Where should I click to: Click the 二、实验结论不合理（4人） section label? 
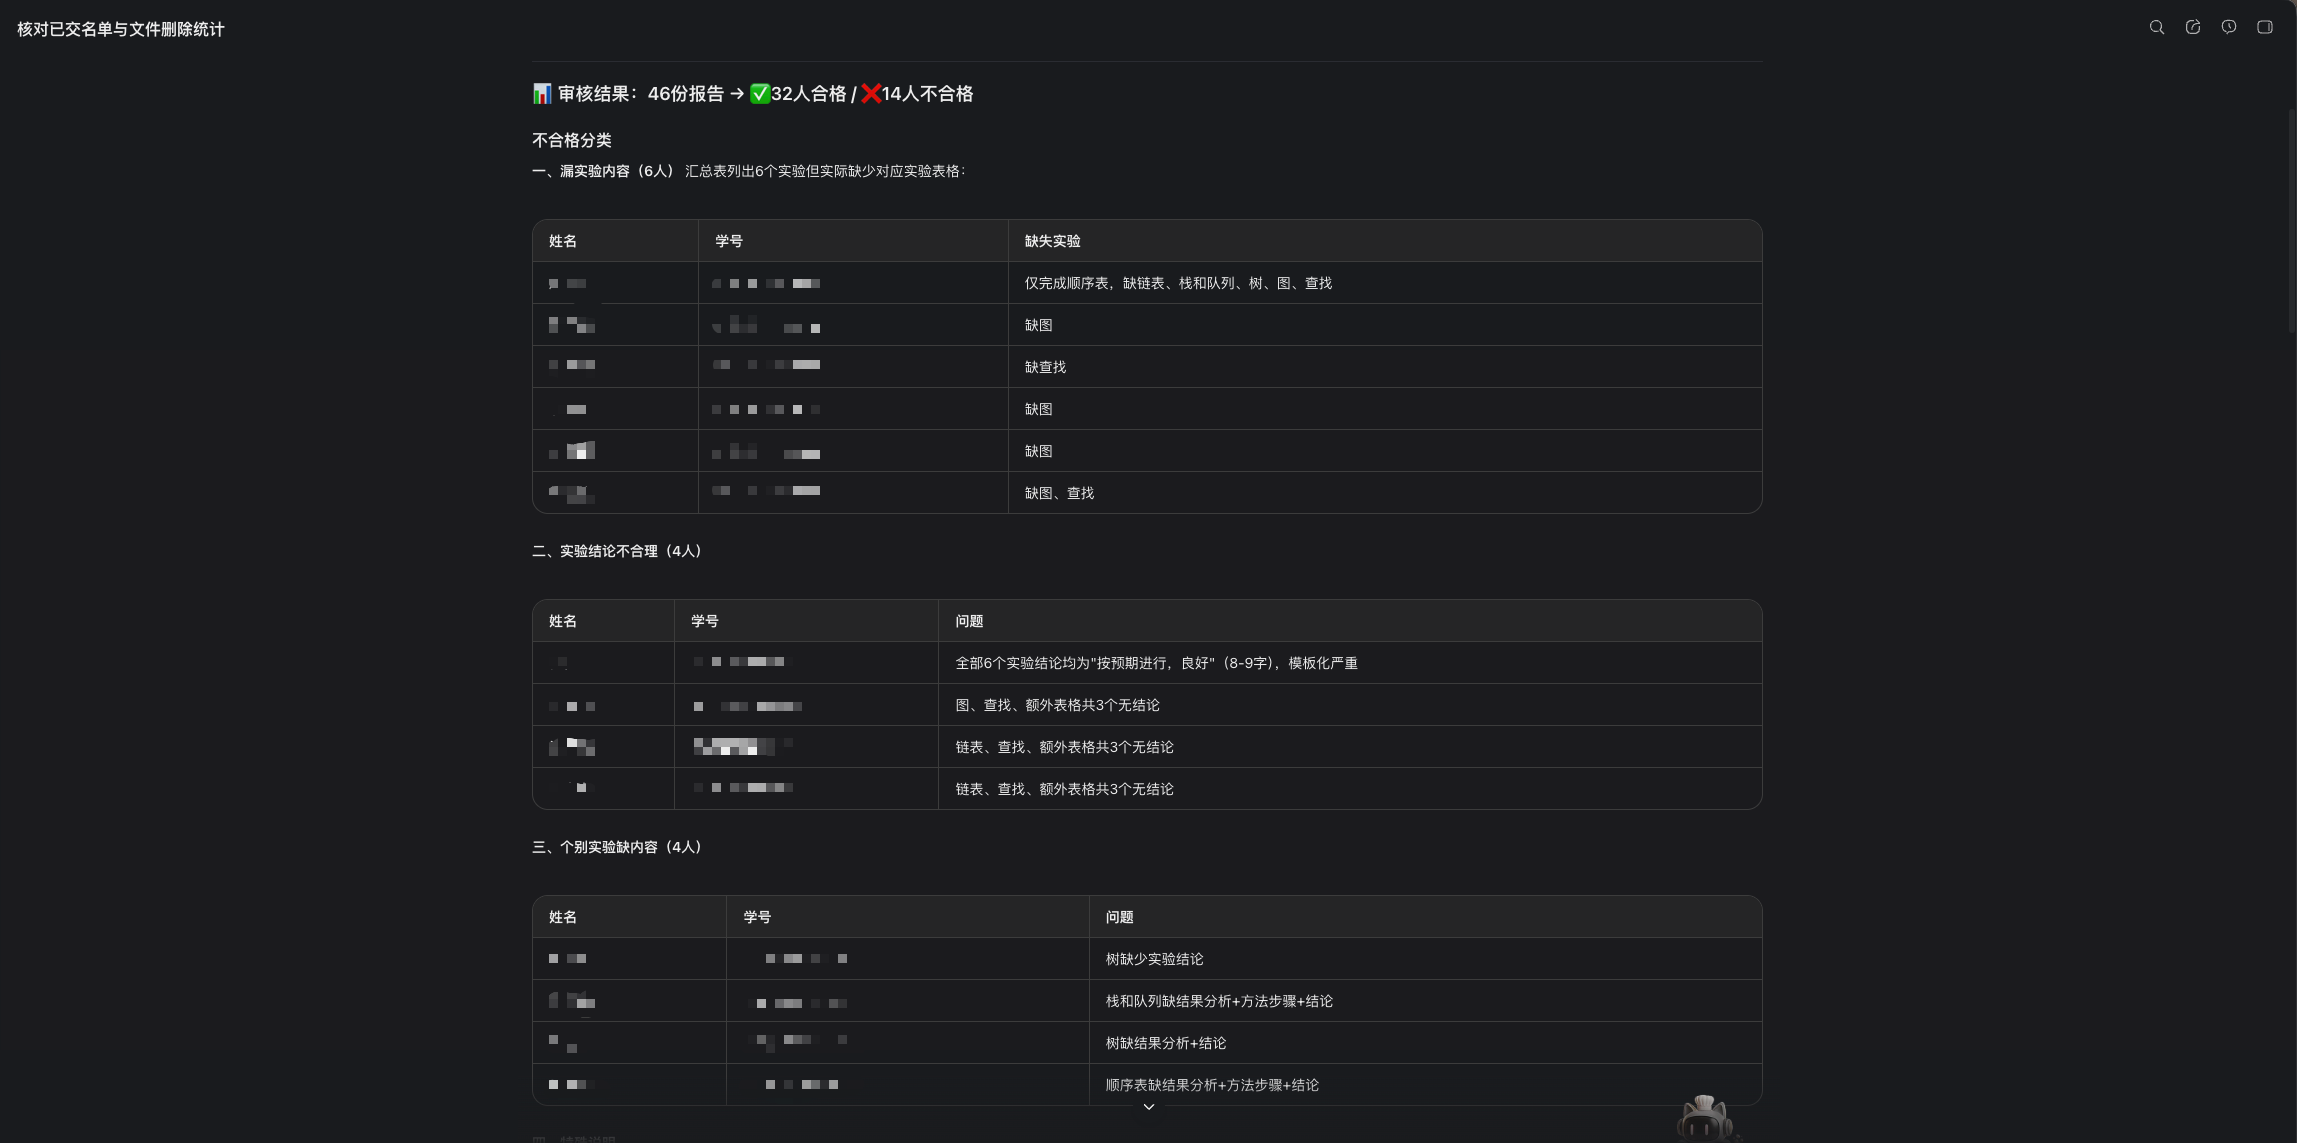(x=620, y=551)
